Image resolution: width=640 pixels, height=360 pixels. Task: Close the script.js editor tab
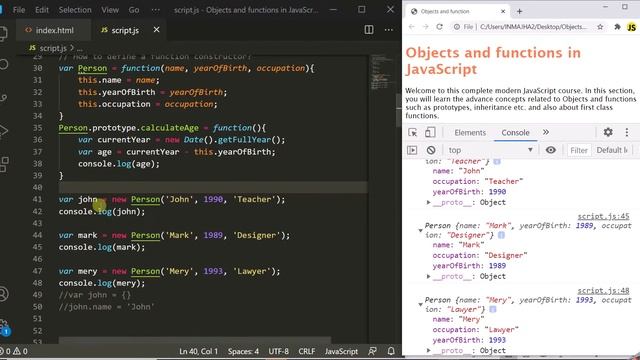[x=156, y=30]
